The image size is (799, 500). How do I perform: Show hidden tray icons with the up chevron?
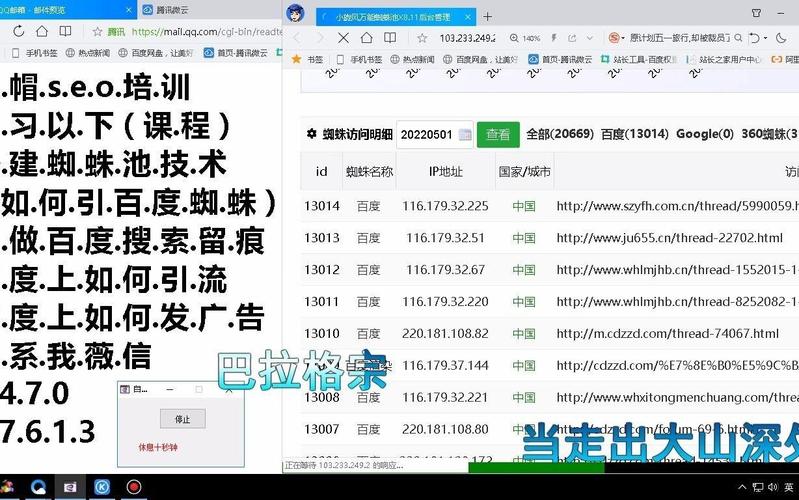(x=742, y=487)
